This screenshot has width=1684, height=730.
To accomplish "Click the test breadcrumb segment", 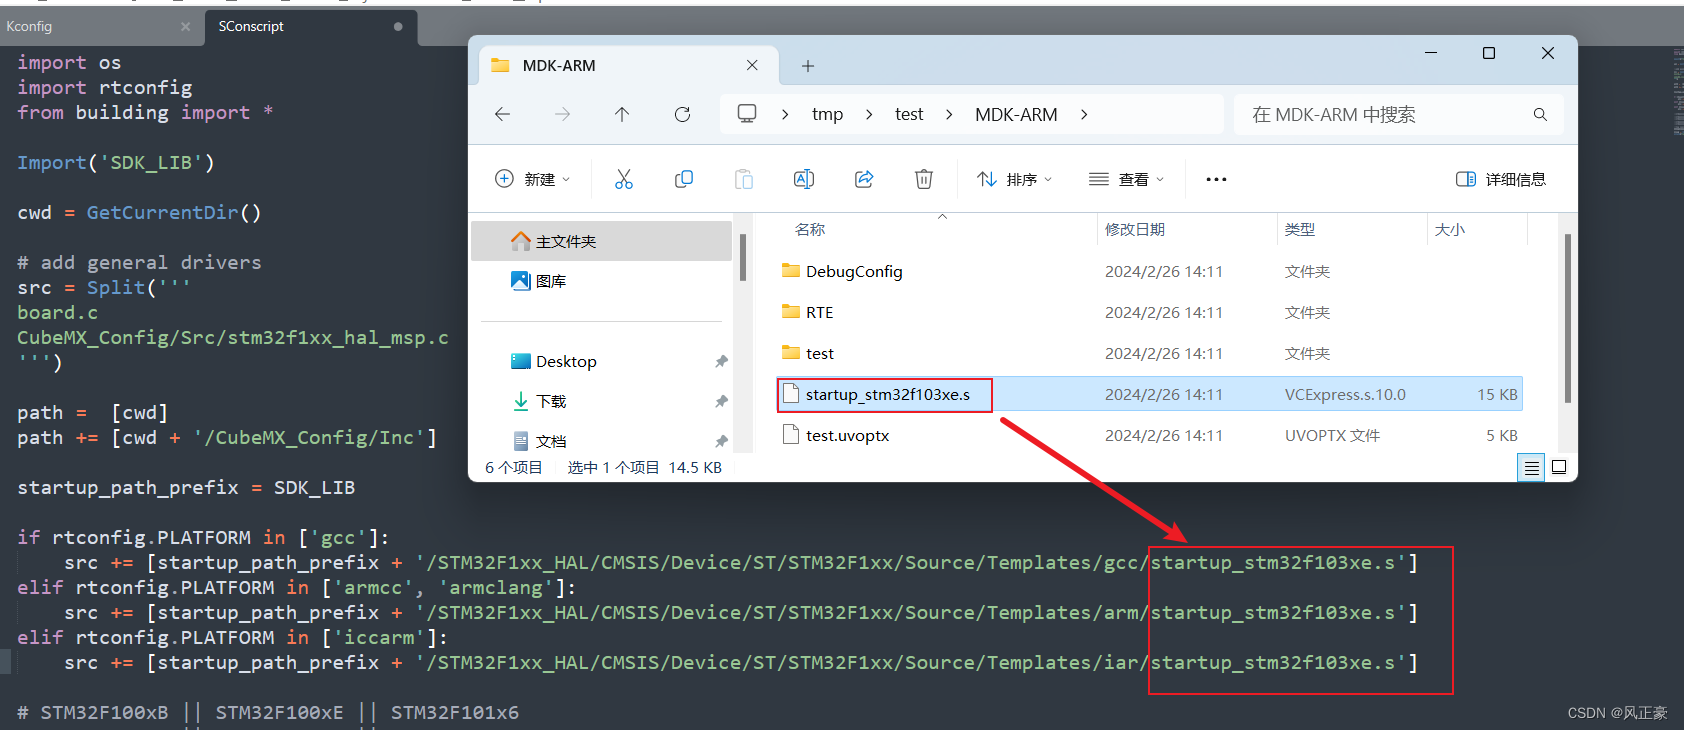I will [x=909, y=115].
